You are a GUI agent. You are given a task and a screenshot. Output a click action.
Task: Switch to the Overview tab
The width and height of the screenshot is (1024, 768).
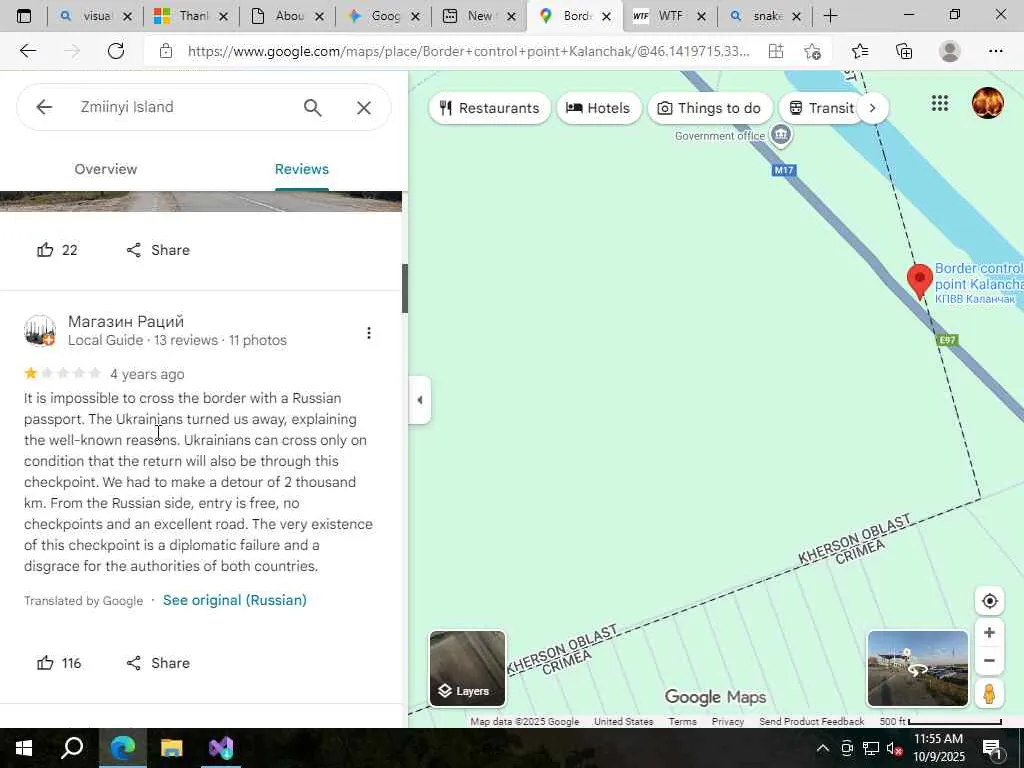(106, 169)
